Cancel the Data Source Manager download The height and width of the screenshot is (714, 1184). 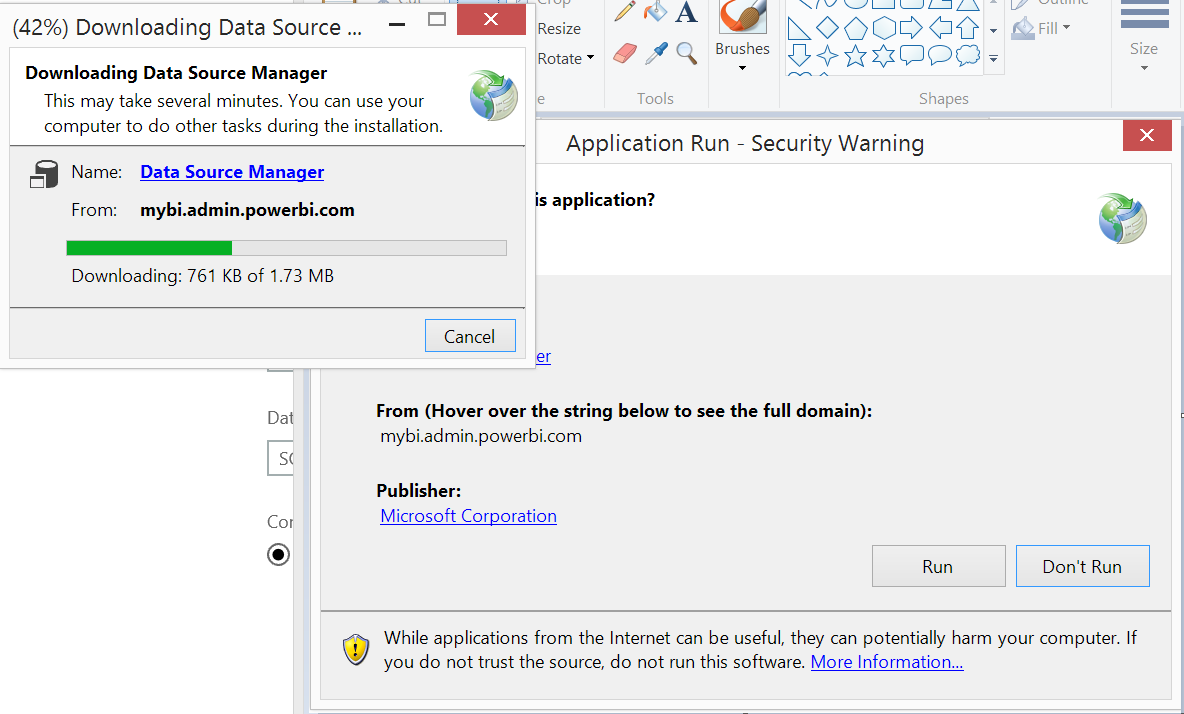[x=470, y=336]
